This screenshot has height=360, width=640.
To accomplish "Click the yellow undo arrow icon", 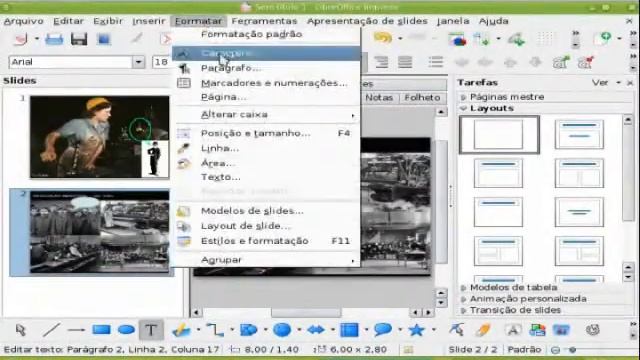I will coord(382,38).
